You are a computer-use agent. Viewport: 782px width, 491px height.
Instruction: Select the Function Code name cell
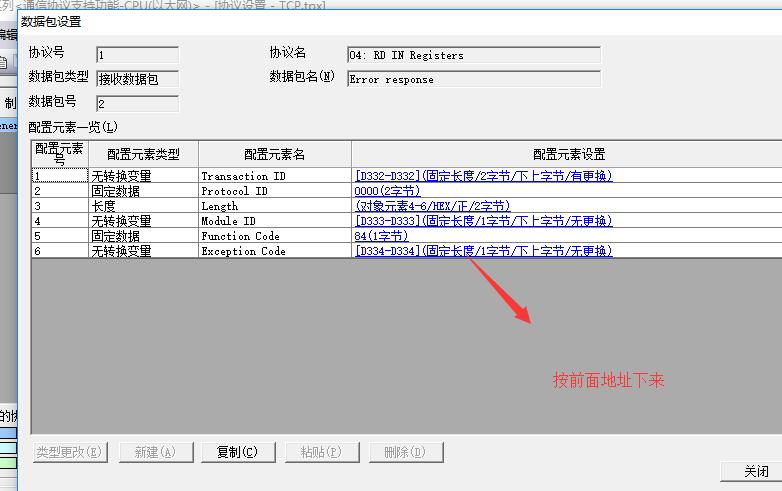(x=275, y=236)
